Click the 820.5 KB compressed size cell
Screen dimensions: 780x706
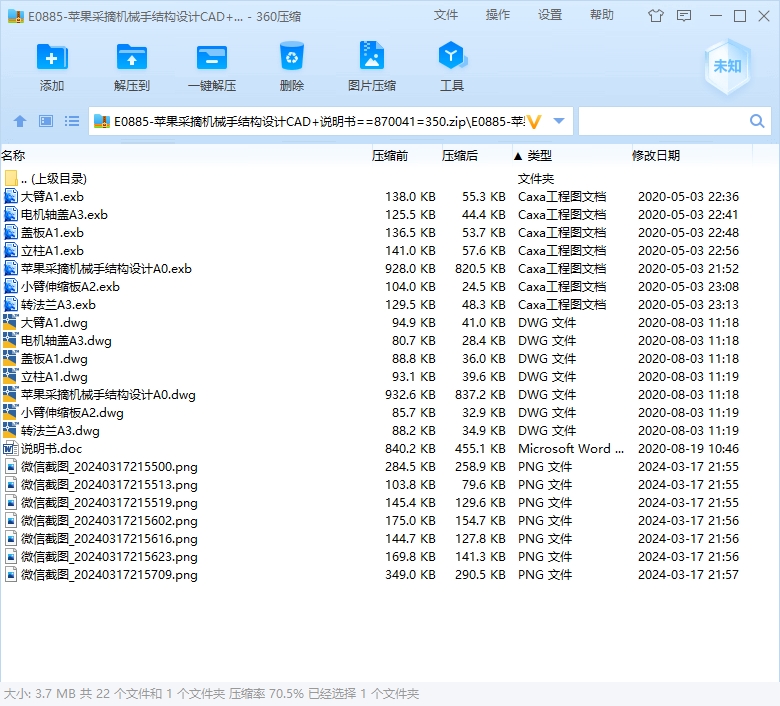pos(480,269)
